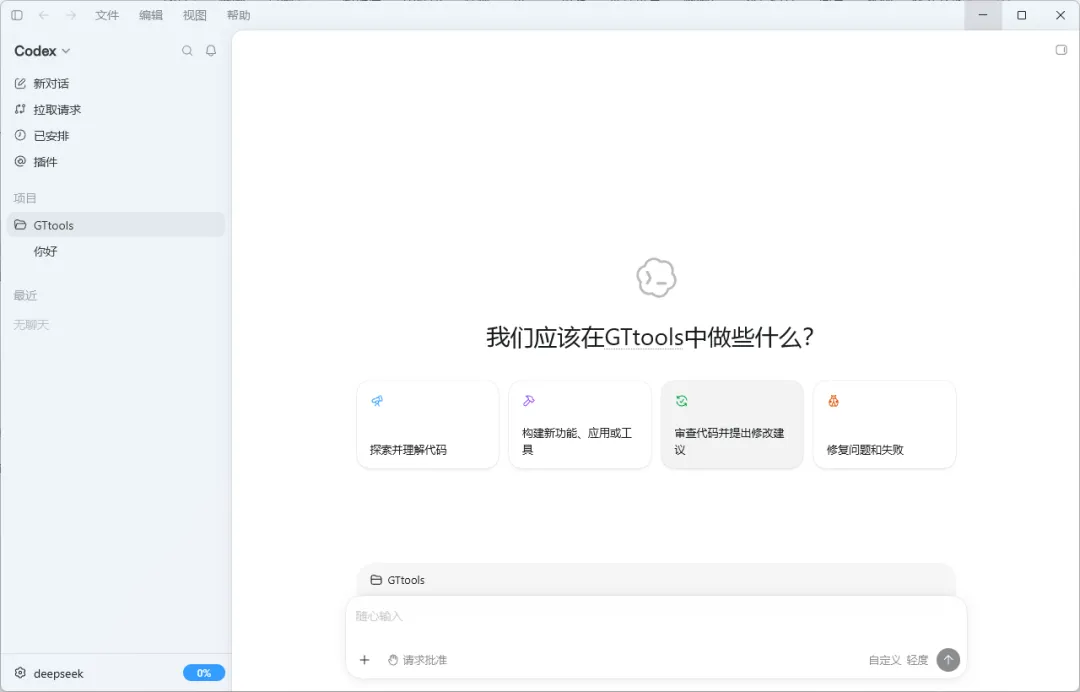Click the GTtools folder chip above input

tap(397, 580)
